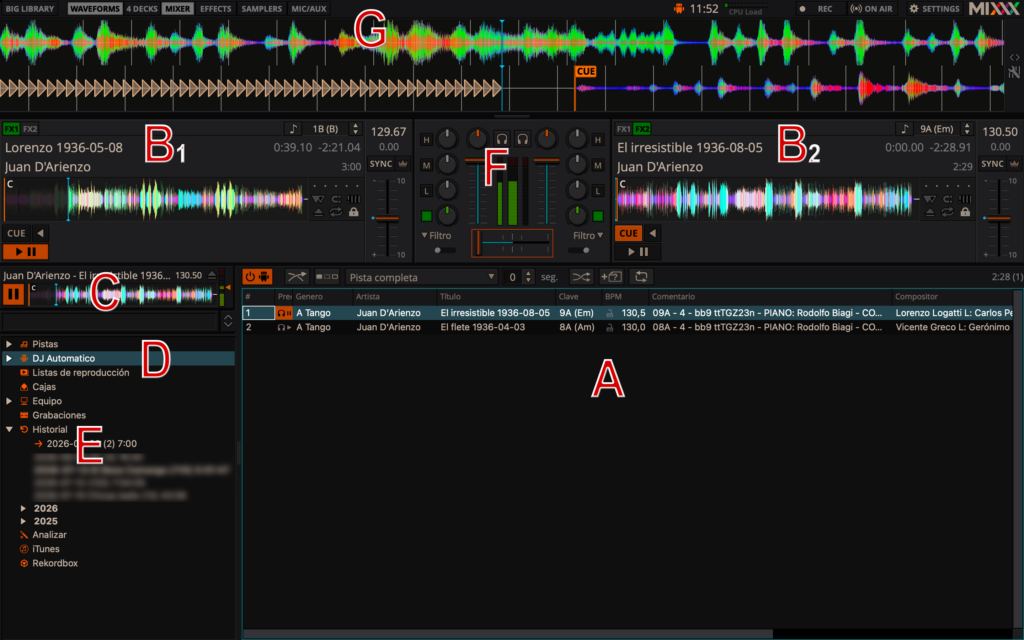Click the left headphone cue button in mixer
Image resolution: width=1024 pixels, height=640 pixels.
[502, 138]
